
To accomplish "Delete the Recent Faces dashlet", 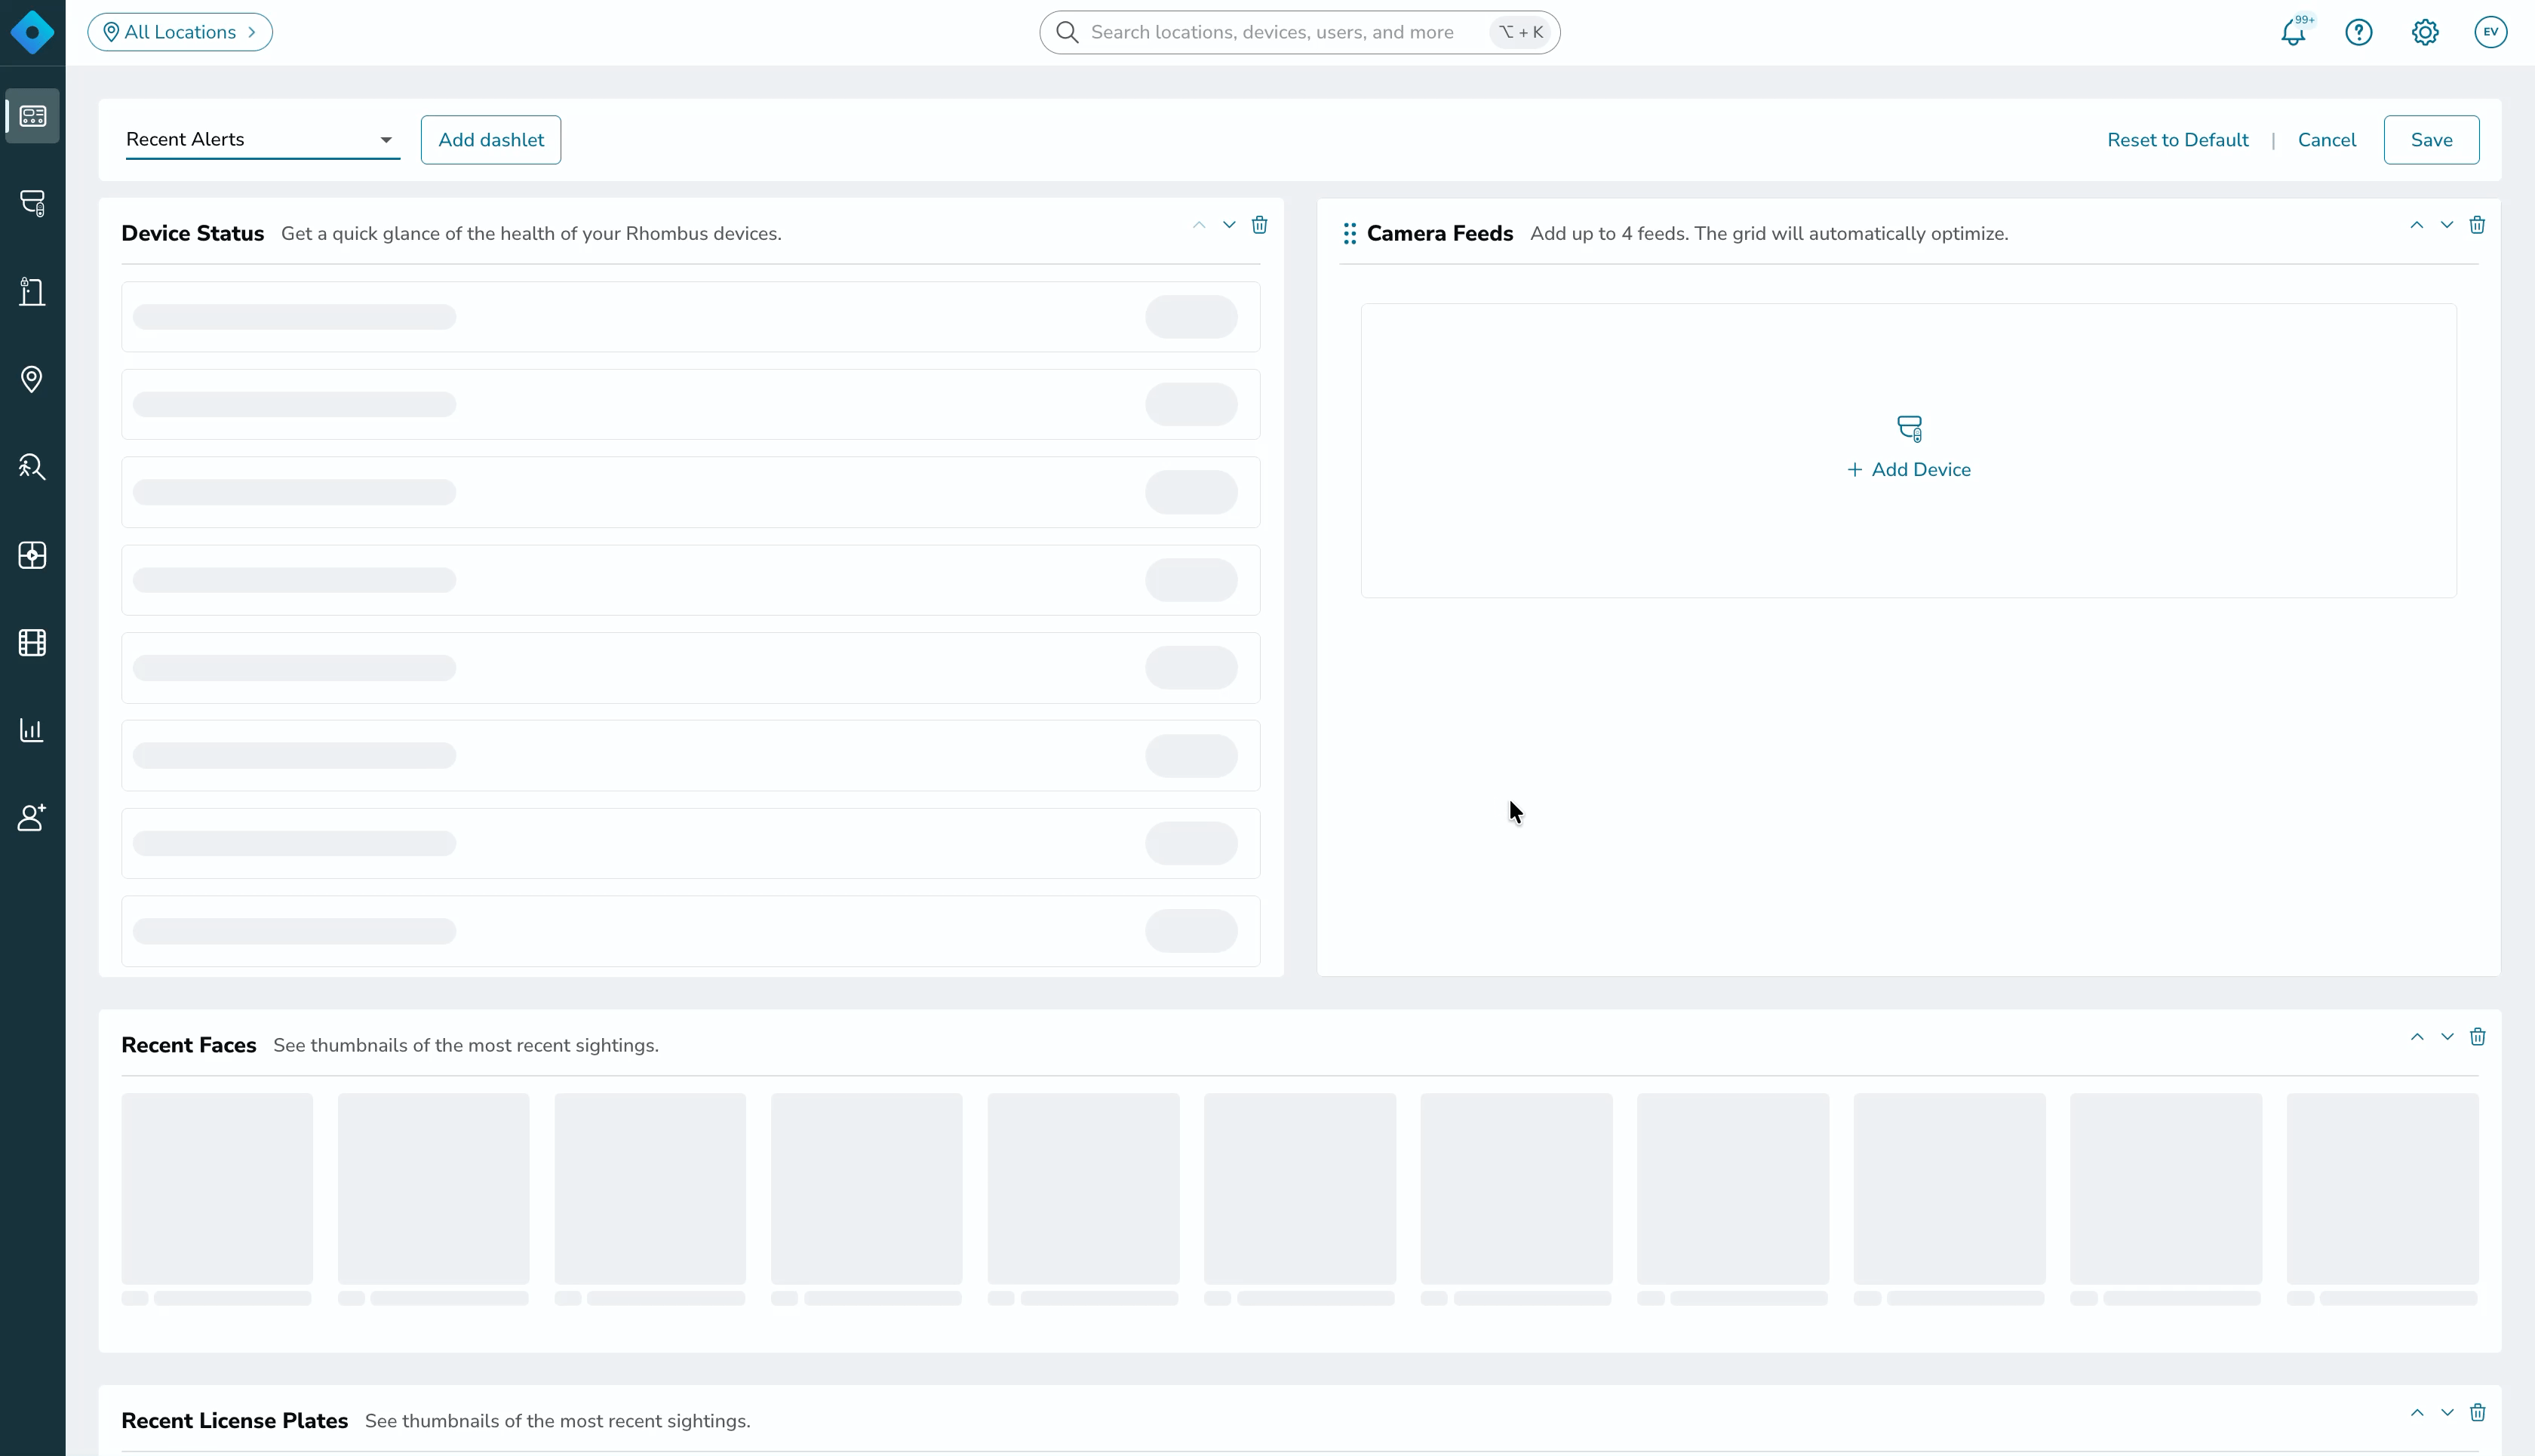I will [2477, 1037].
